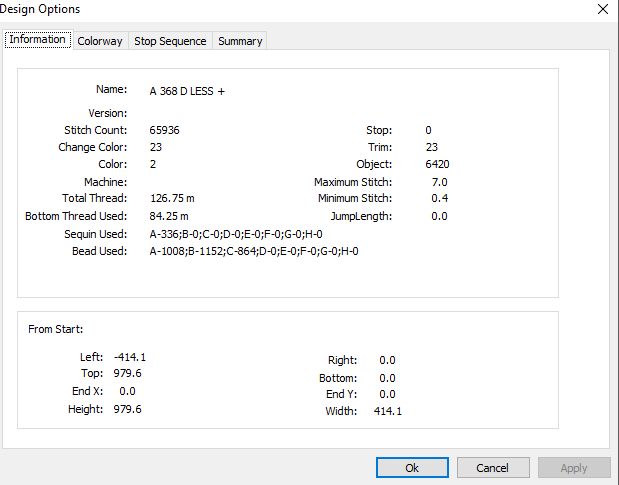Click the 'Top:' label

92,373
